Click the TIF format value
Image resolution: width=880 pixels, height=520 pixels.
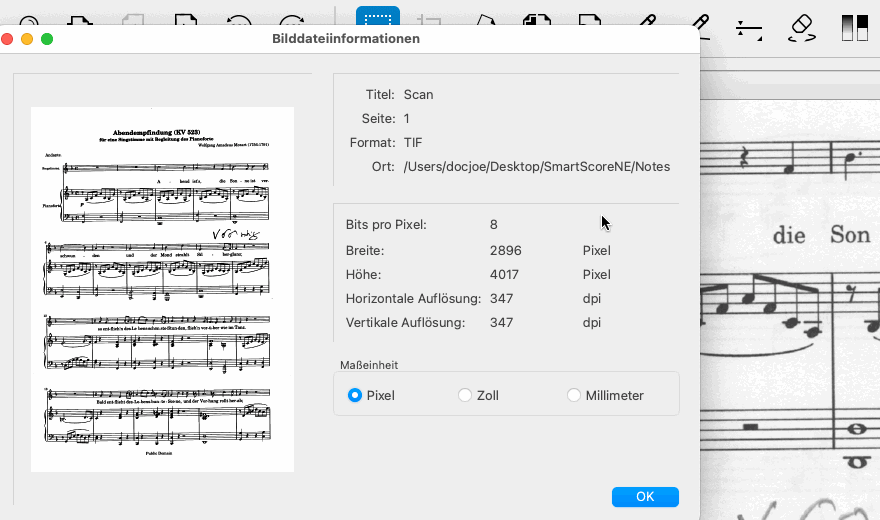click(x=413, y=143)
